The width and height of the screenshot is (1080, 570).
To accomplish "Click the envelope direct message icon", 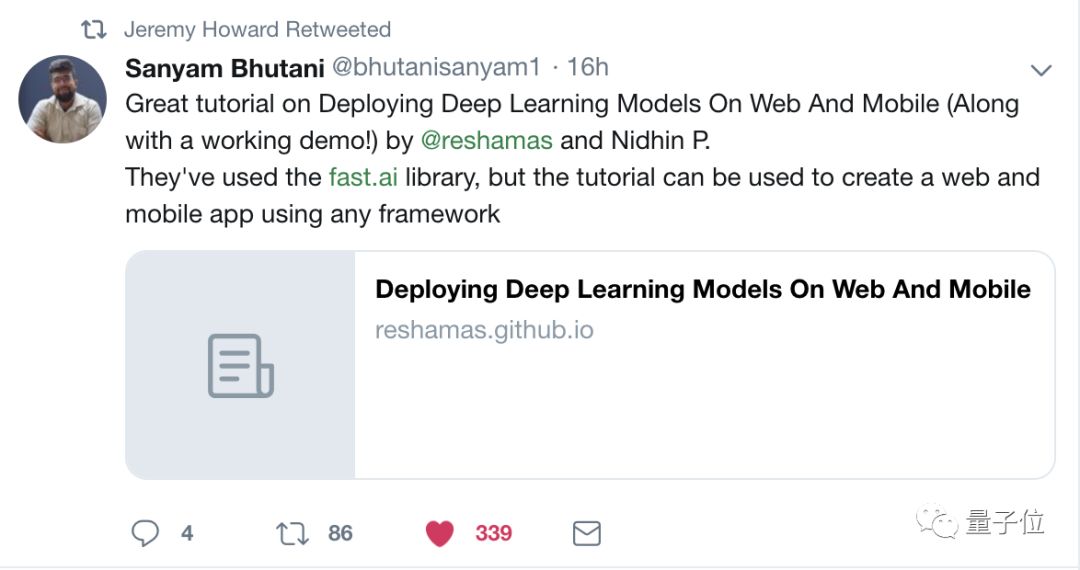I will pos(586,533).
